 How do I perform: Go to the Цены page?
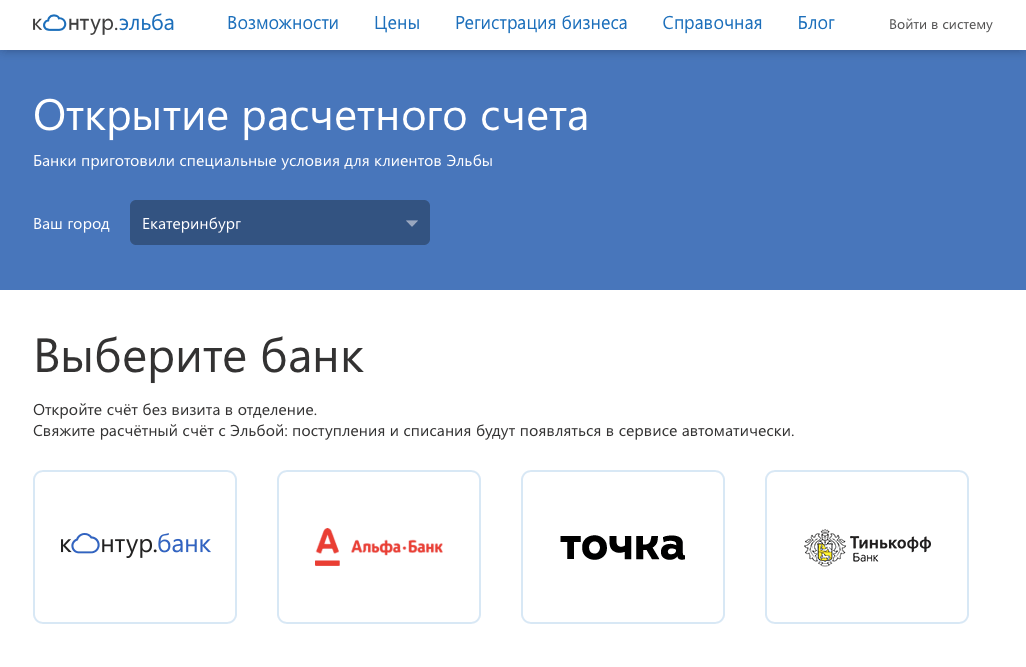click(x=397, y=24)
